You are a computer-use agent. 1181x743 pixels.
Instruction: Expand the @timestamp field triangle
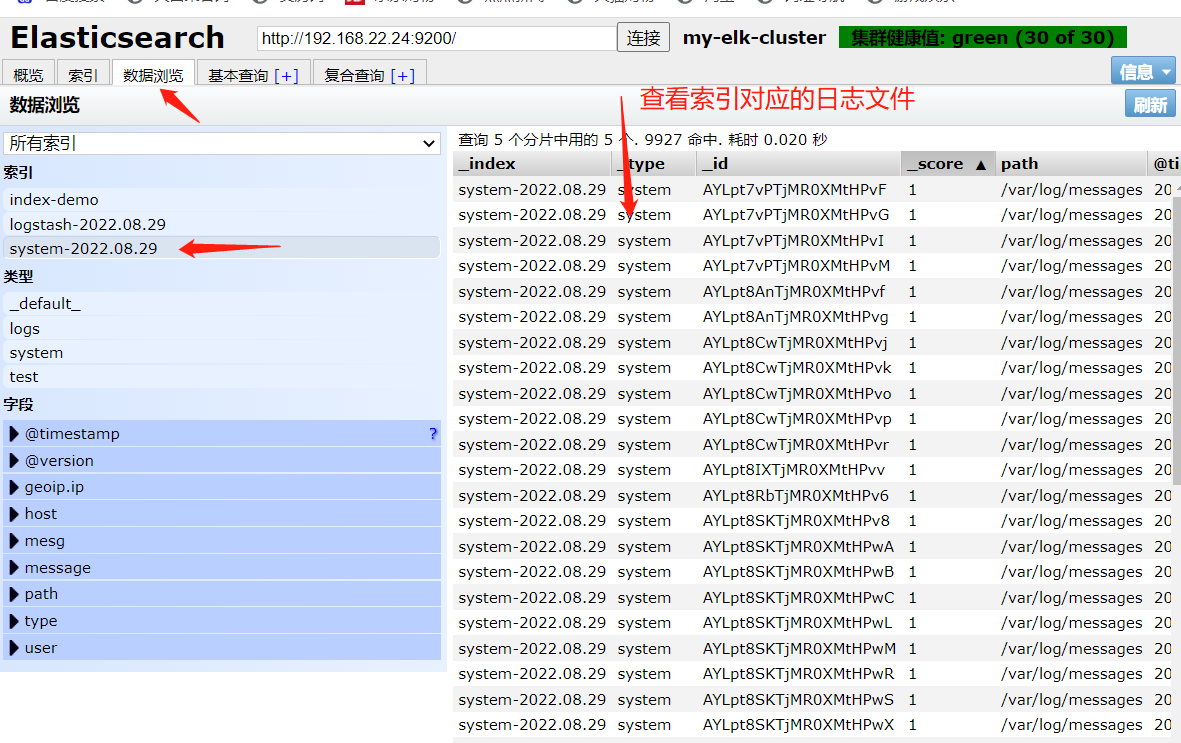14,433
